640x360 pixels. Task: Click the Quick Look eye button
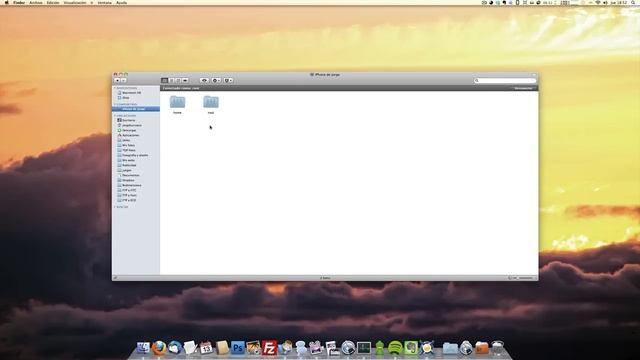point(204,80)
